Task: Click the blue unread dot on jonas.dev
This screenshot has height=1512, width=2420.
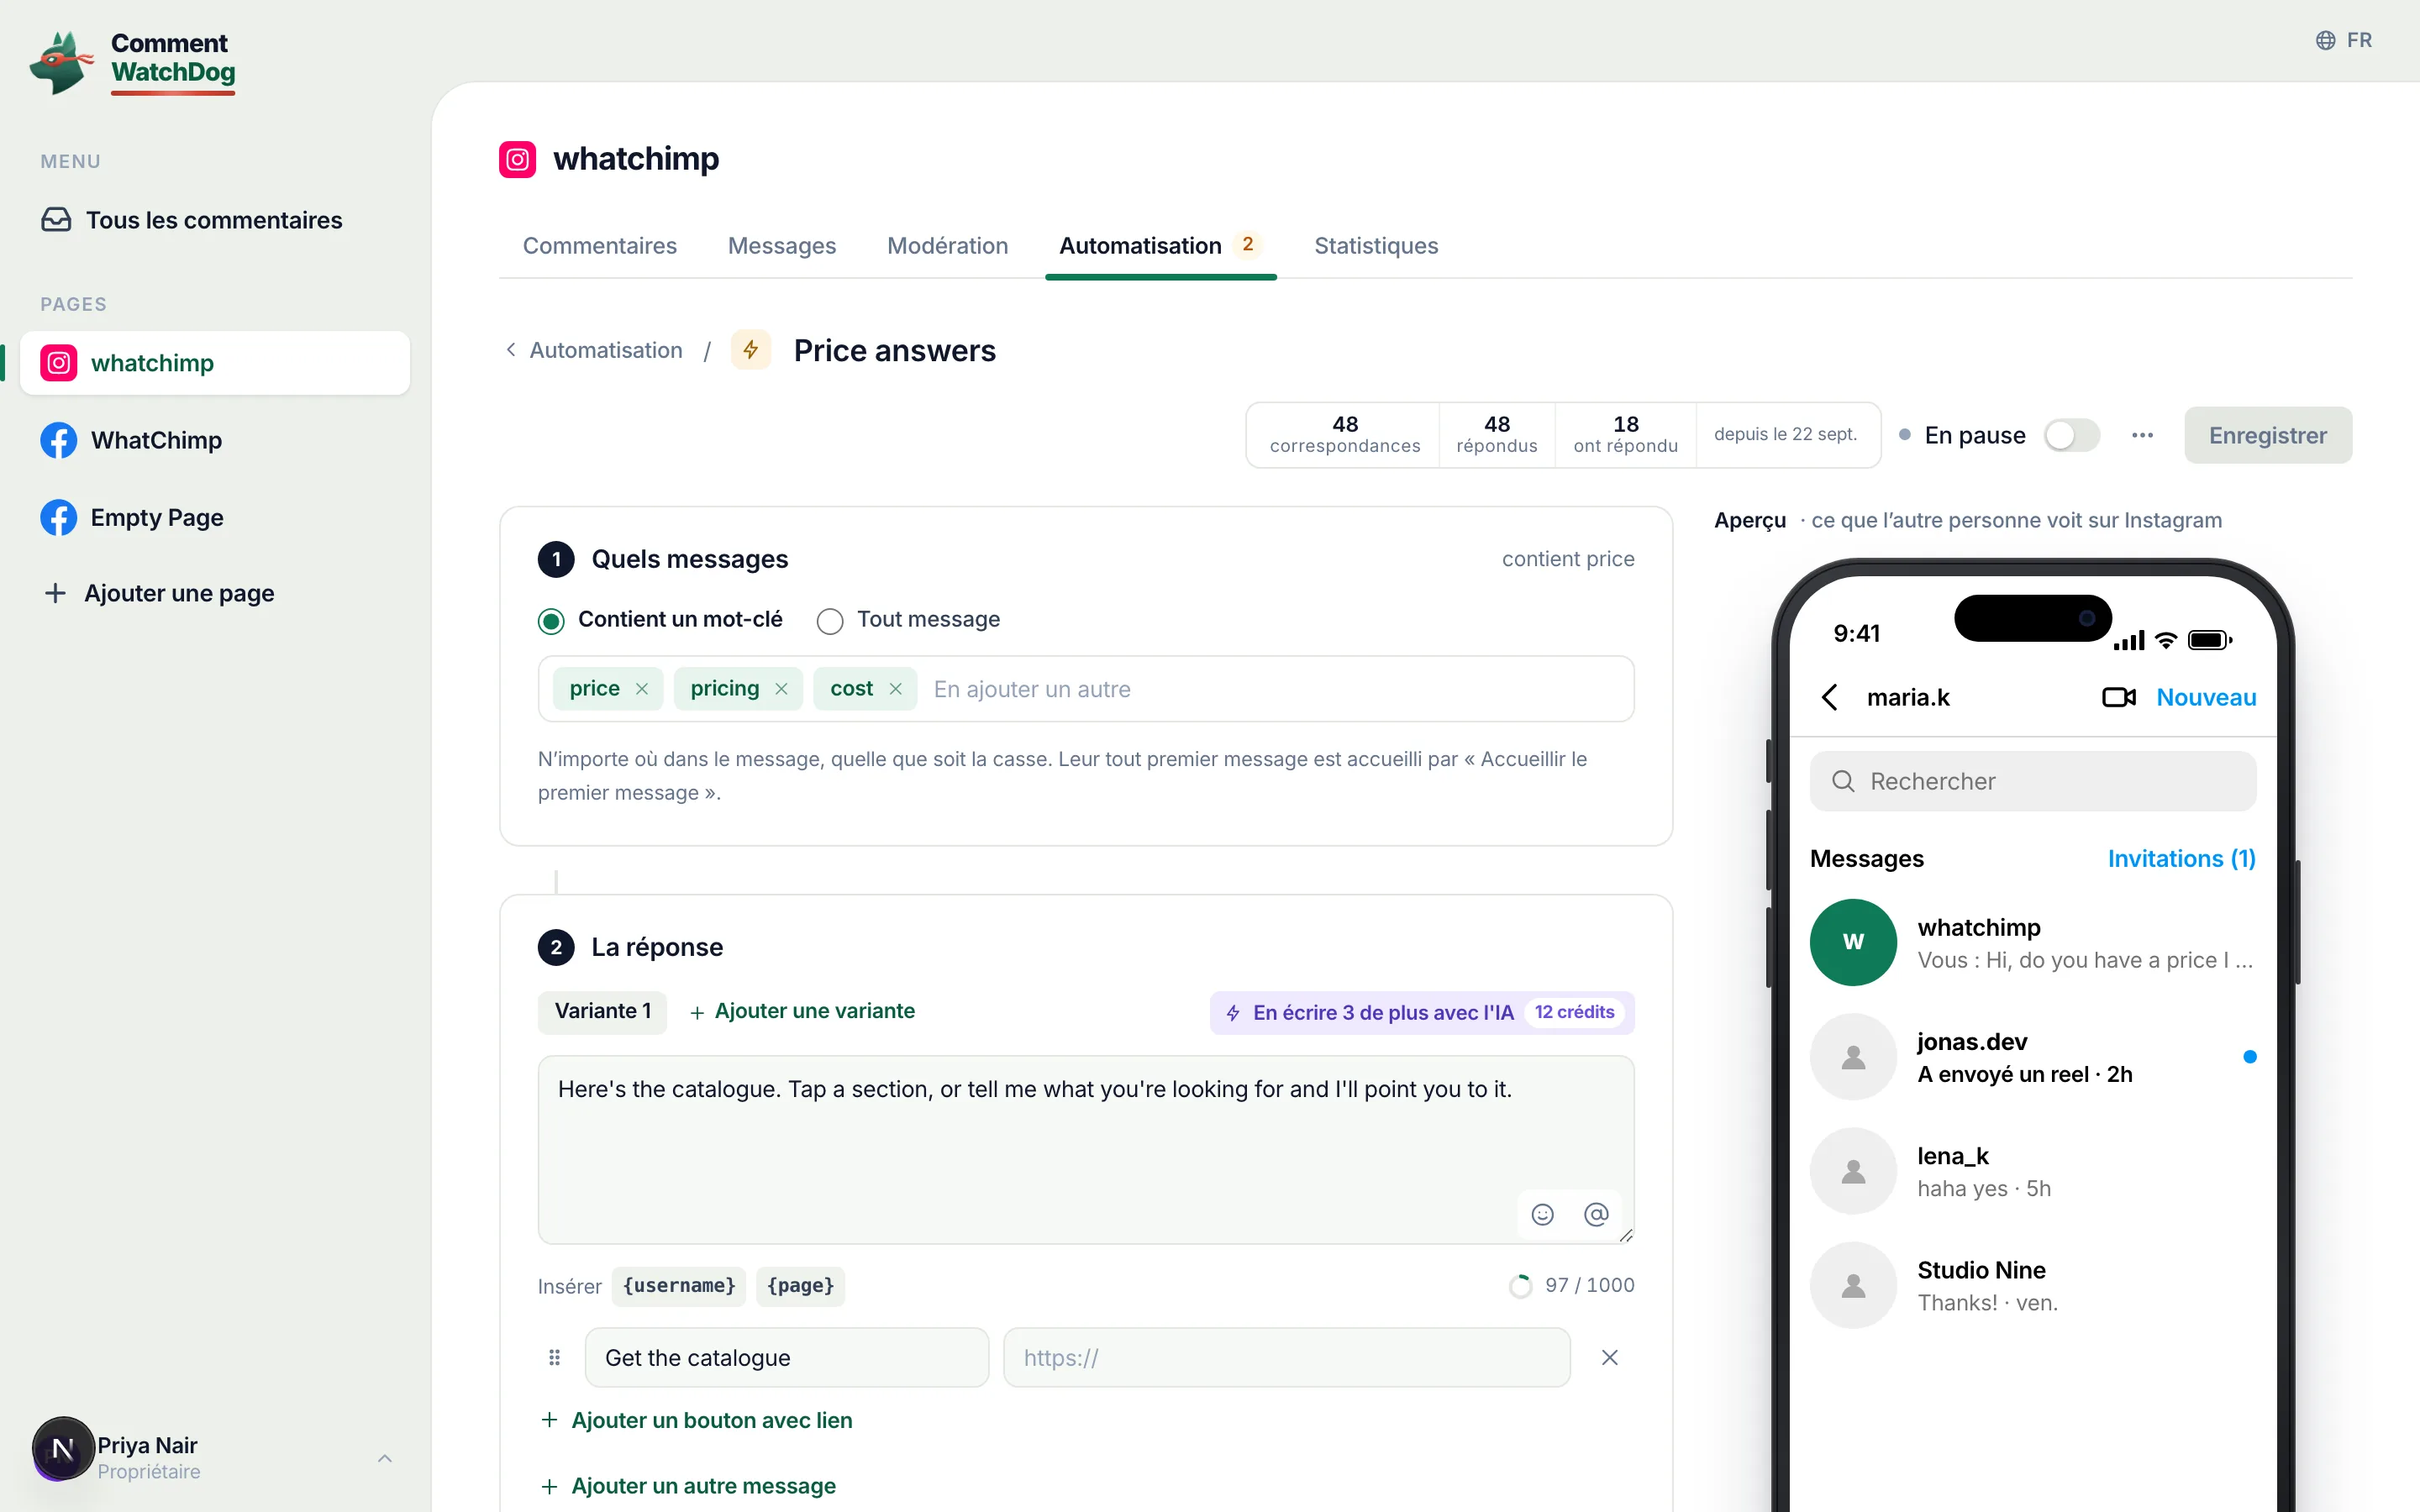Action: click(x=2249, y=1057)
